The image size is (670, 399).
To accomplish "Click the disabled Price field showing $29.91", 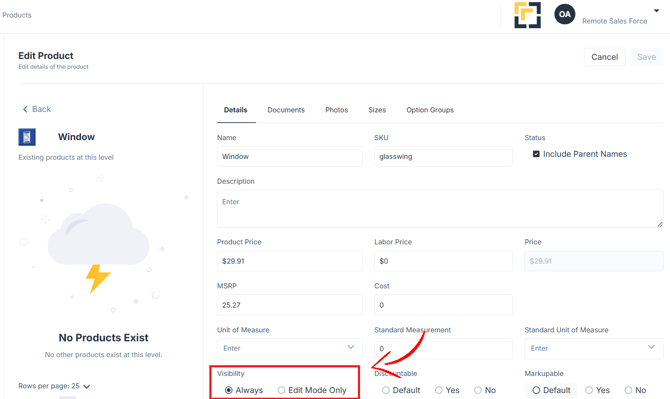I will (594, 261).
